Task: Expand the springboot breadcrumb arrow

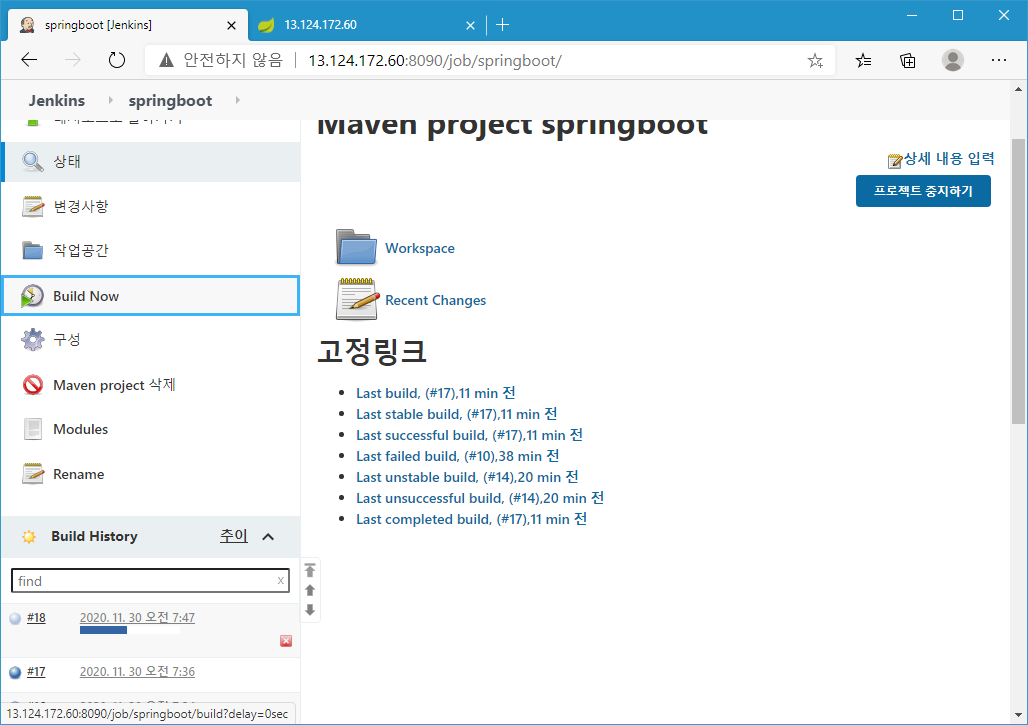Action: (x=237, y=100)
